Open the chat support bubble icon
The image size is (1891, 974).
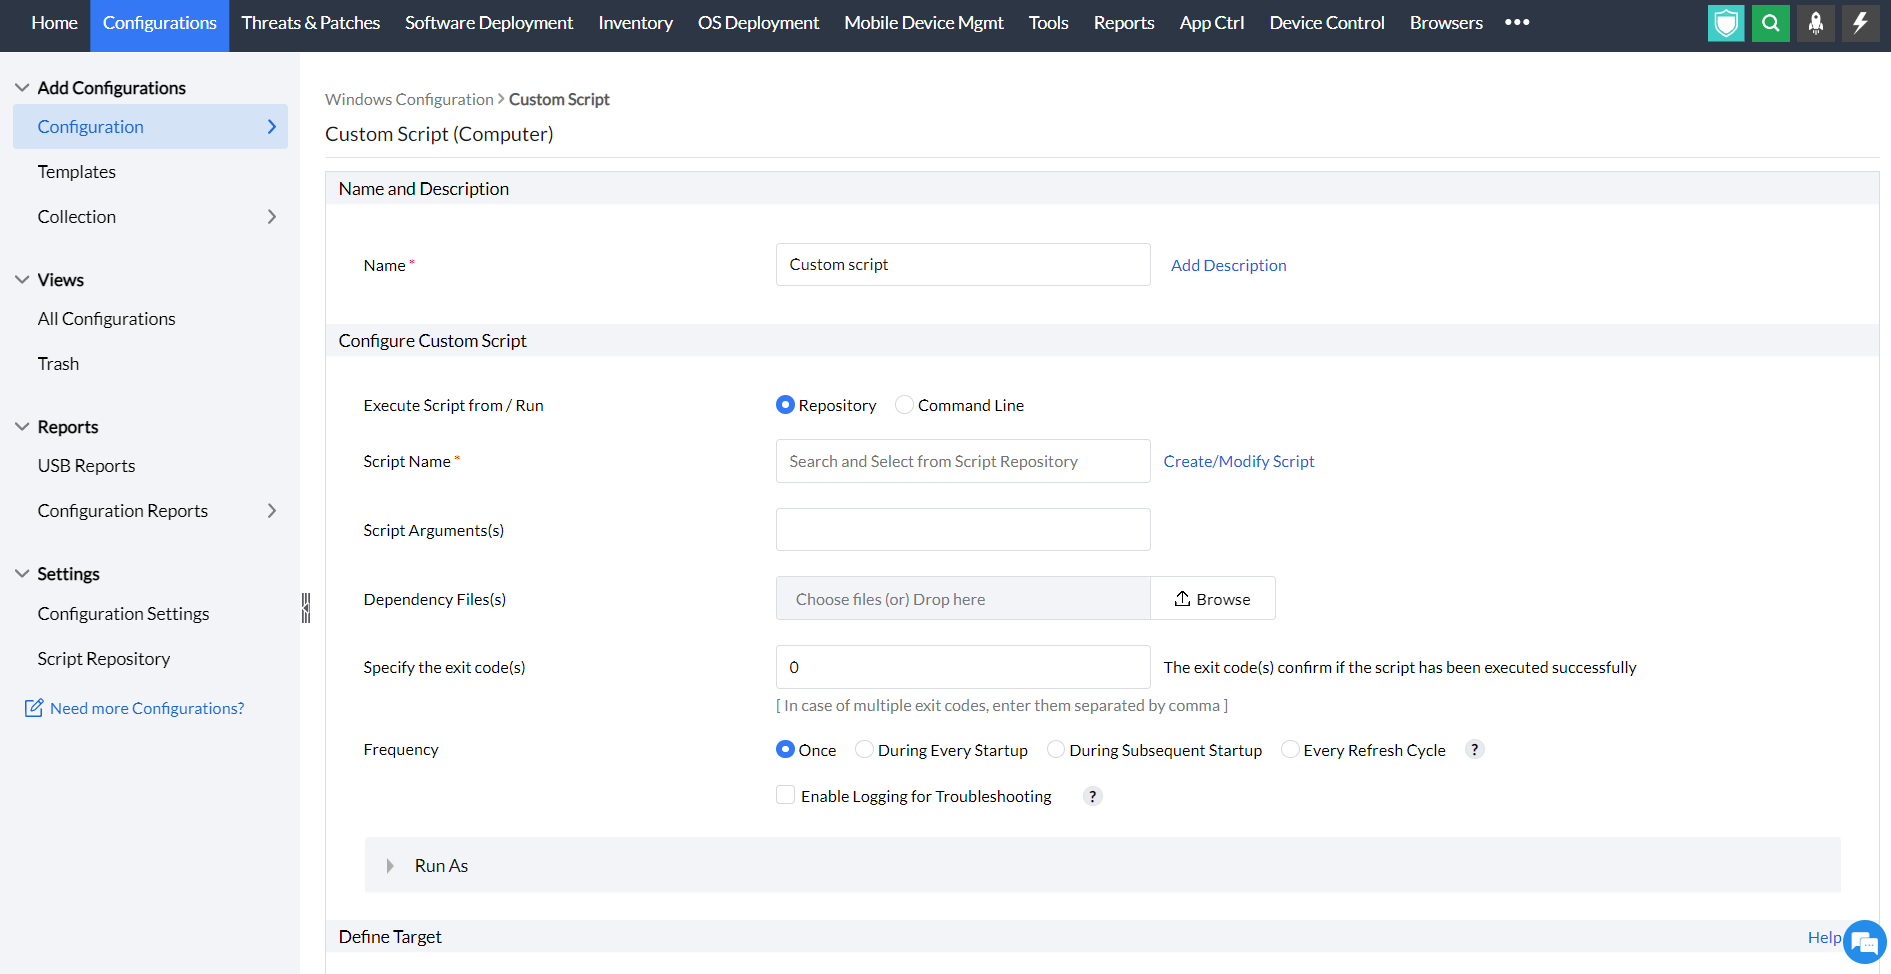(1864, 942)
